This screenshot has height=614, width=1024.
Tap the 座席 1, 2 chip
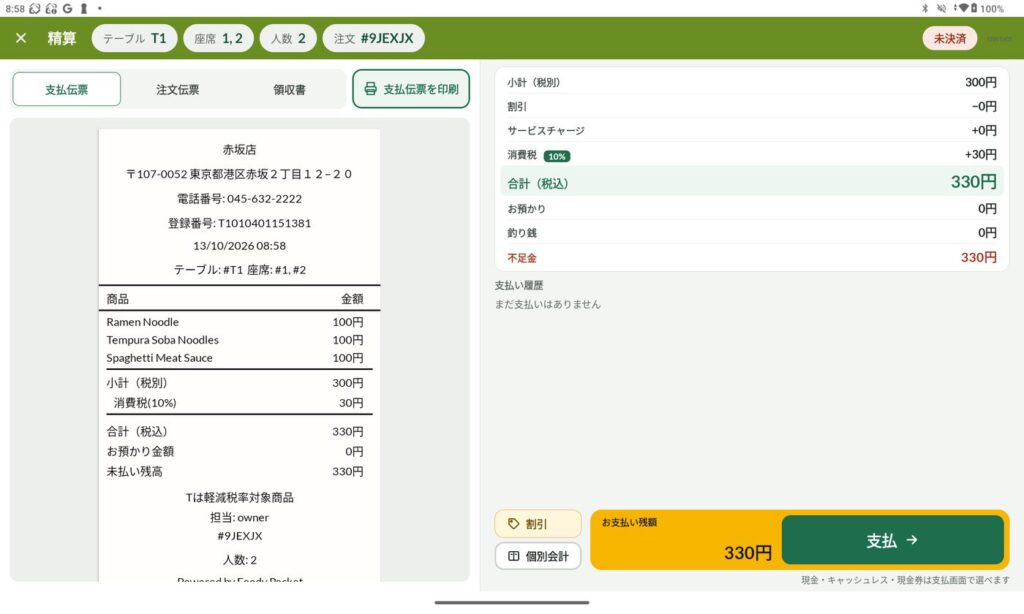[218, 38]
